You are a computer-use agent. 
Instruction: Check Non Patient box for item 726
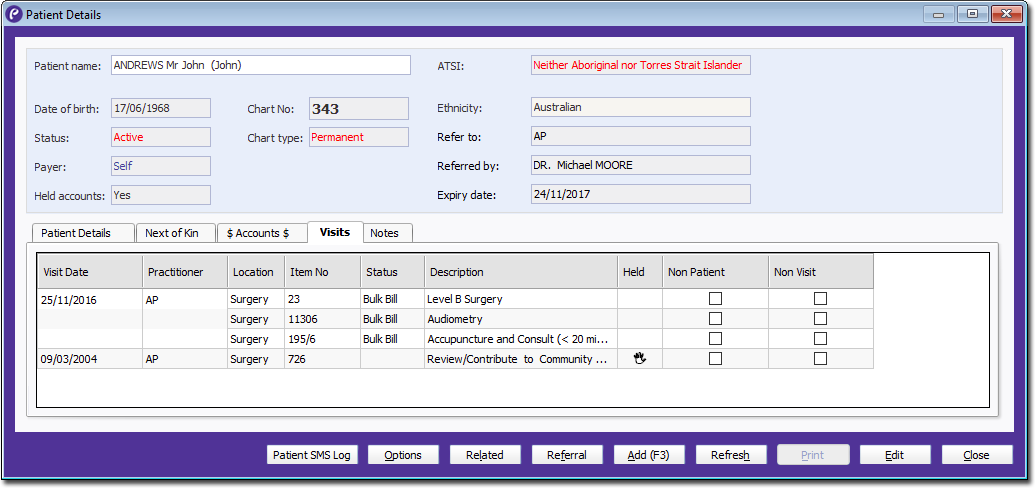715,359
